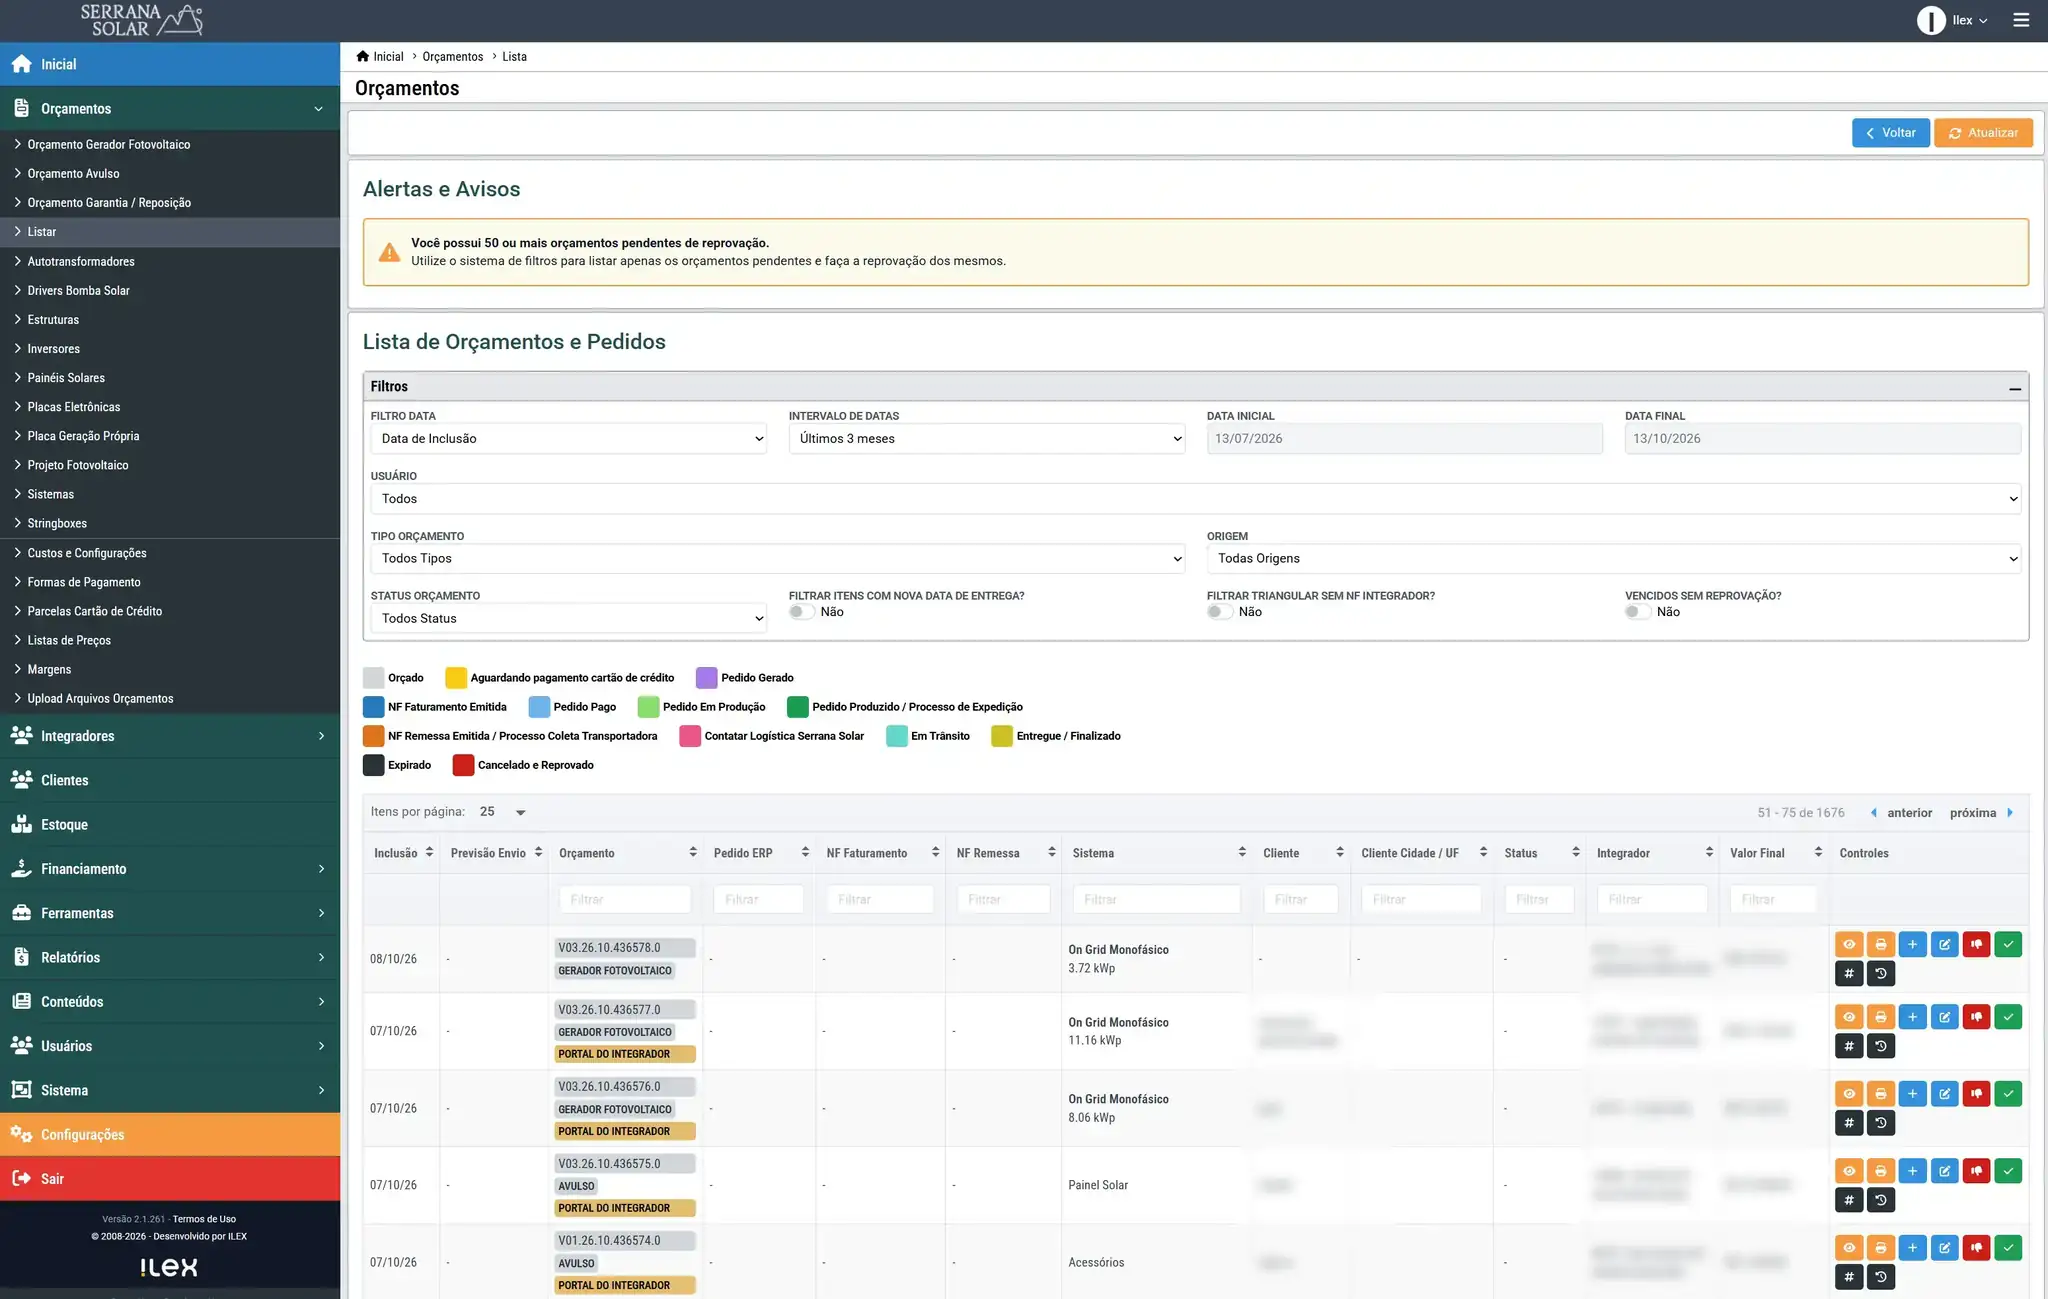Click plus icon for quote V03.26.10.436577.0
Viewport: 2048px width, 1299px height.
coord(1912,1017)
